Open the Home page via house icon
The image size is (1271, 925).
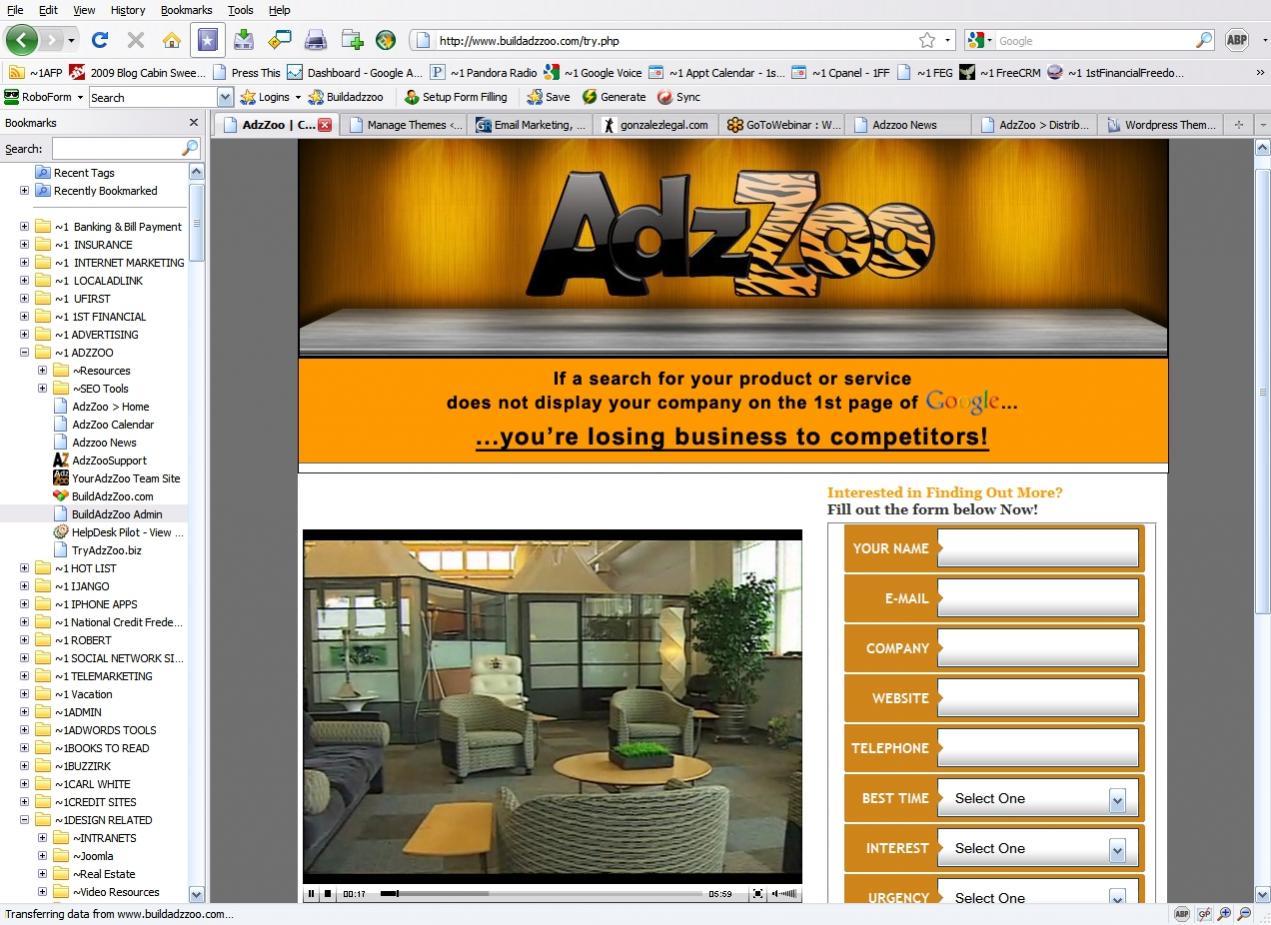click(172, 40)
